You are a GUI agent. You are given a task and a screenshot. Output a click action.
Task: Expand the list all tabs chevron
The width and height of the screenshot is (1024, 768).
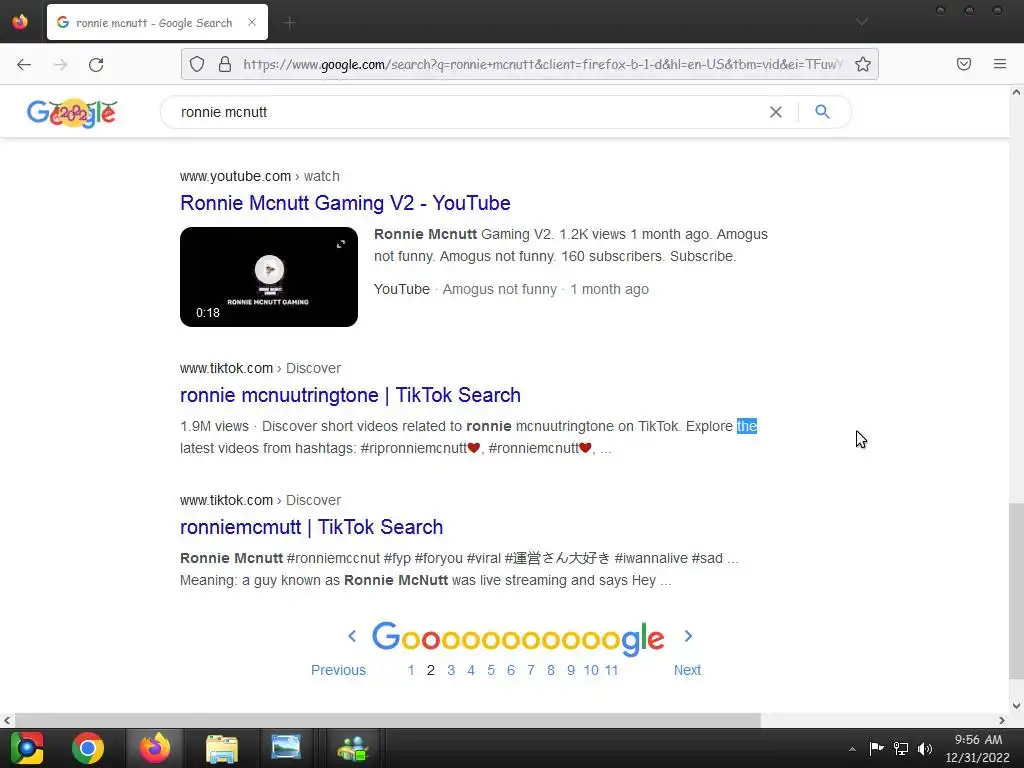pos(861,22)
